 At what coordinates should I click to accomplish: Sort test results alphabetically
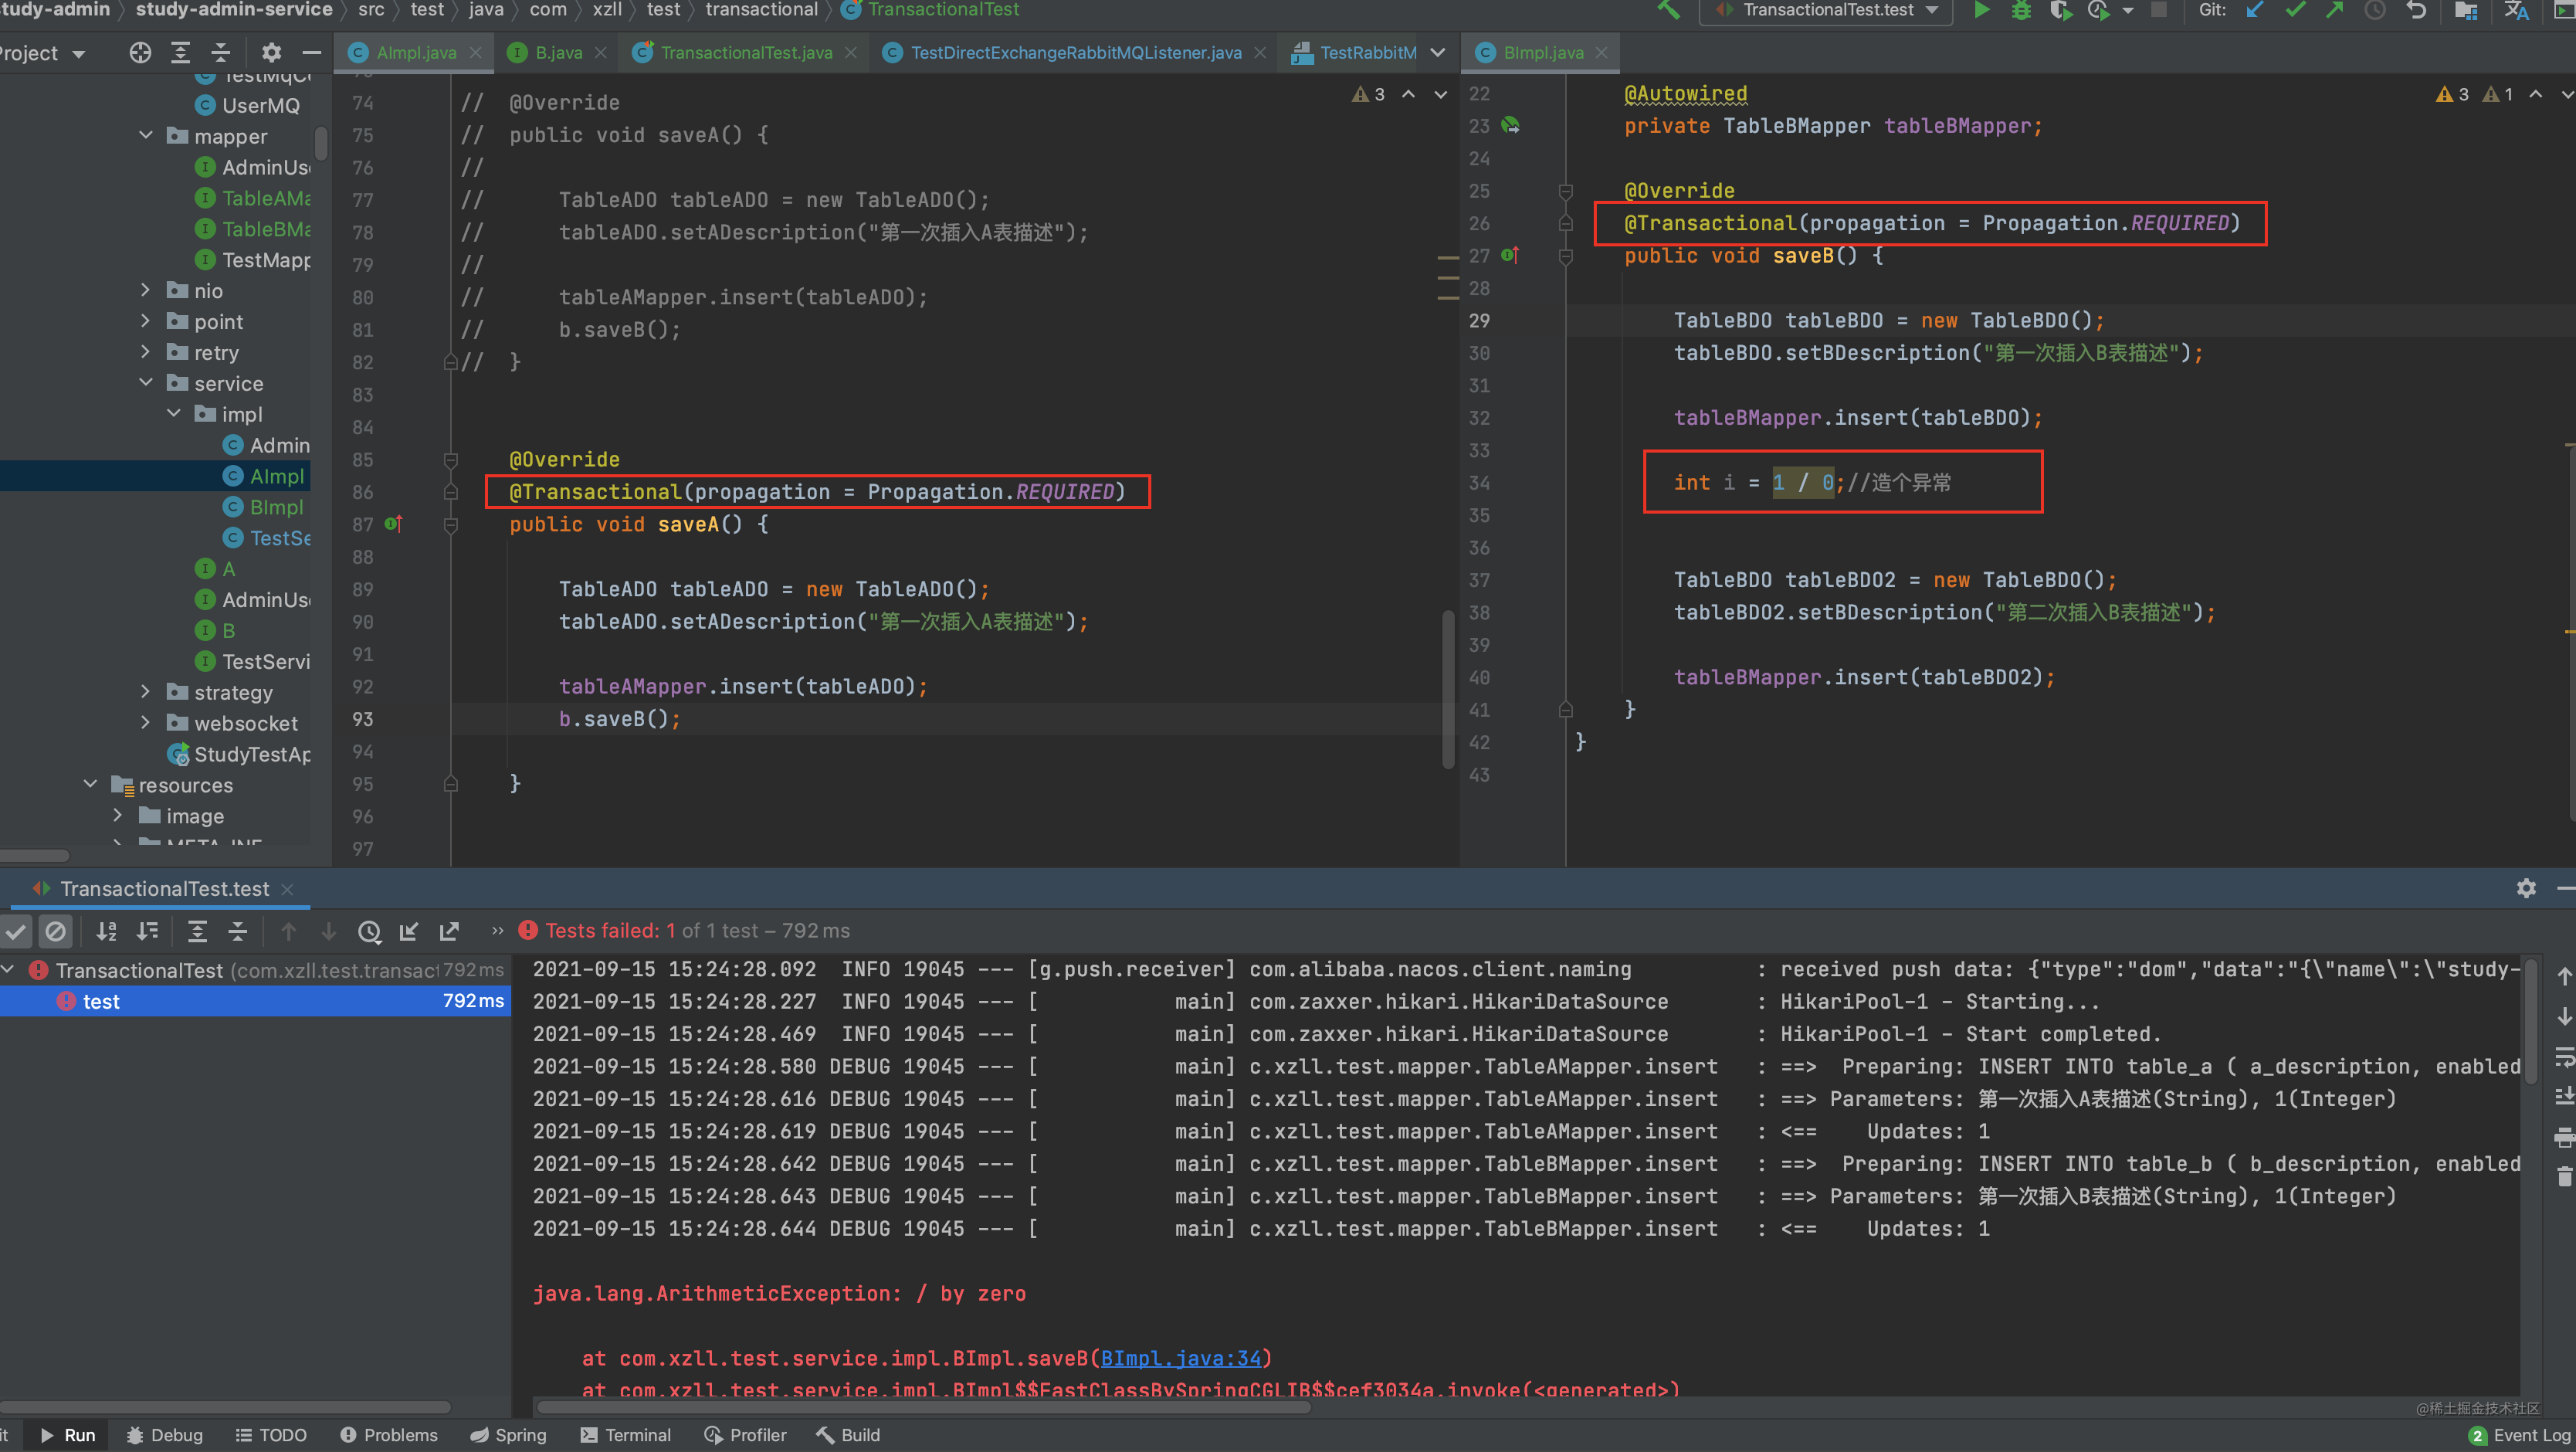pyautogui.click(x=106, y=931)
